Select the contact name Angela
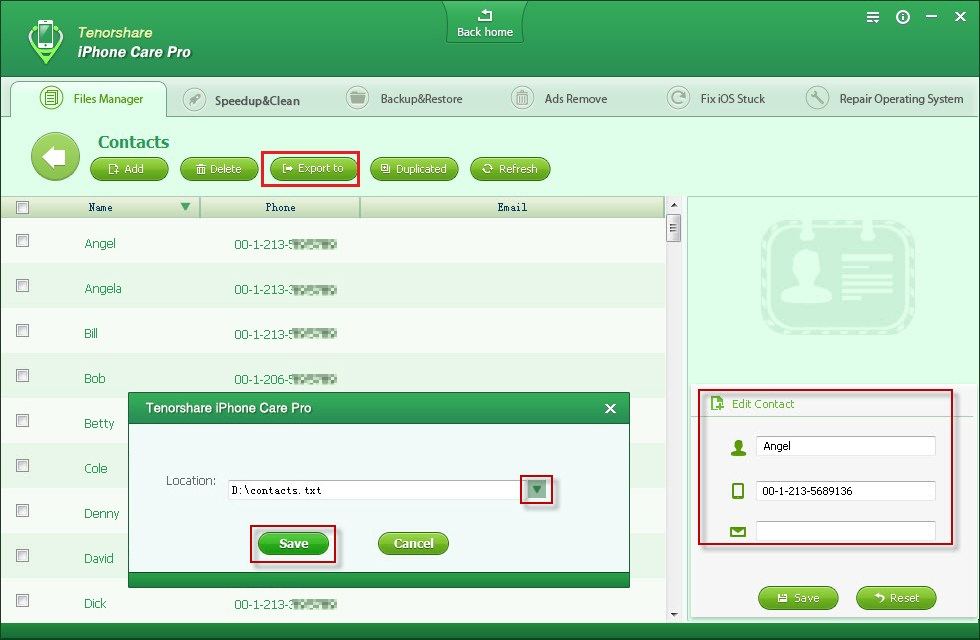This screenshot has width=980, height=640. (x=103, y=289)
